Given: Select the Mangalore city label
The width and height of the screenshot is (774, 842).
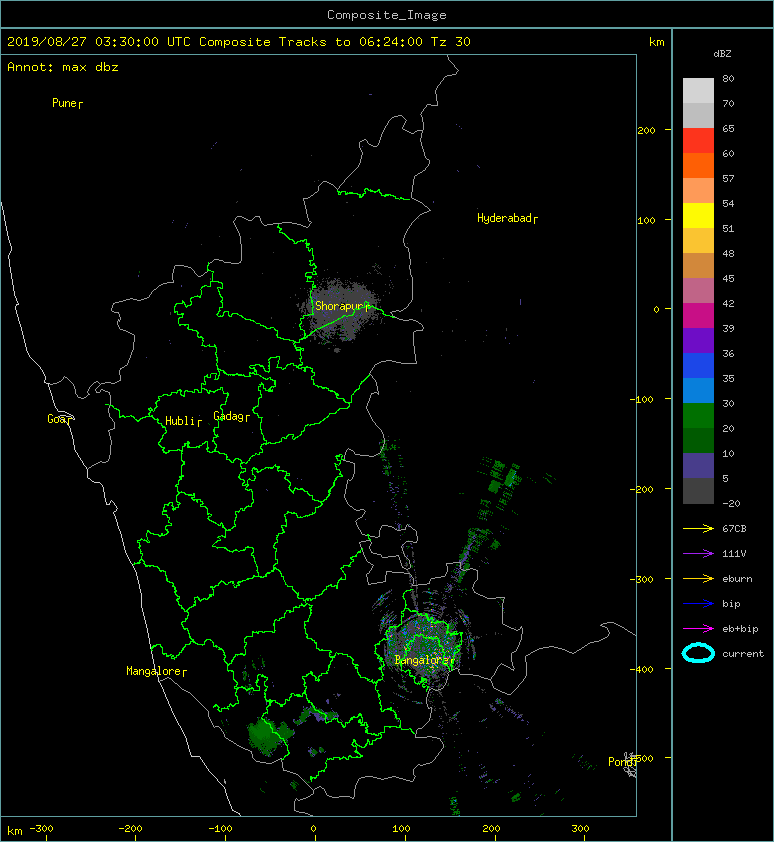Looking at the screenshot, I should pyautogui.click(x=156, y=671).
